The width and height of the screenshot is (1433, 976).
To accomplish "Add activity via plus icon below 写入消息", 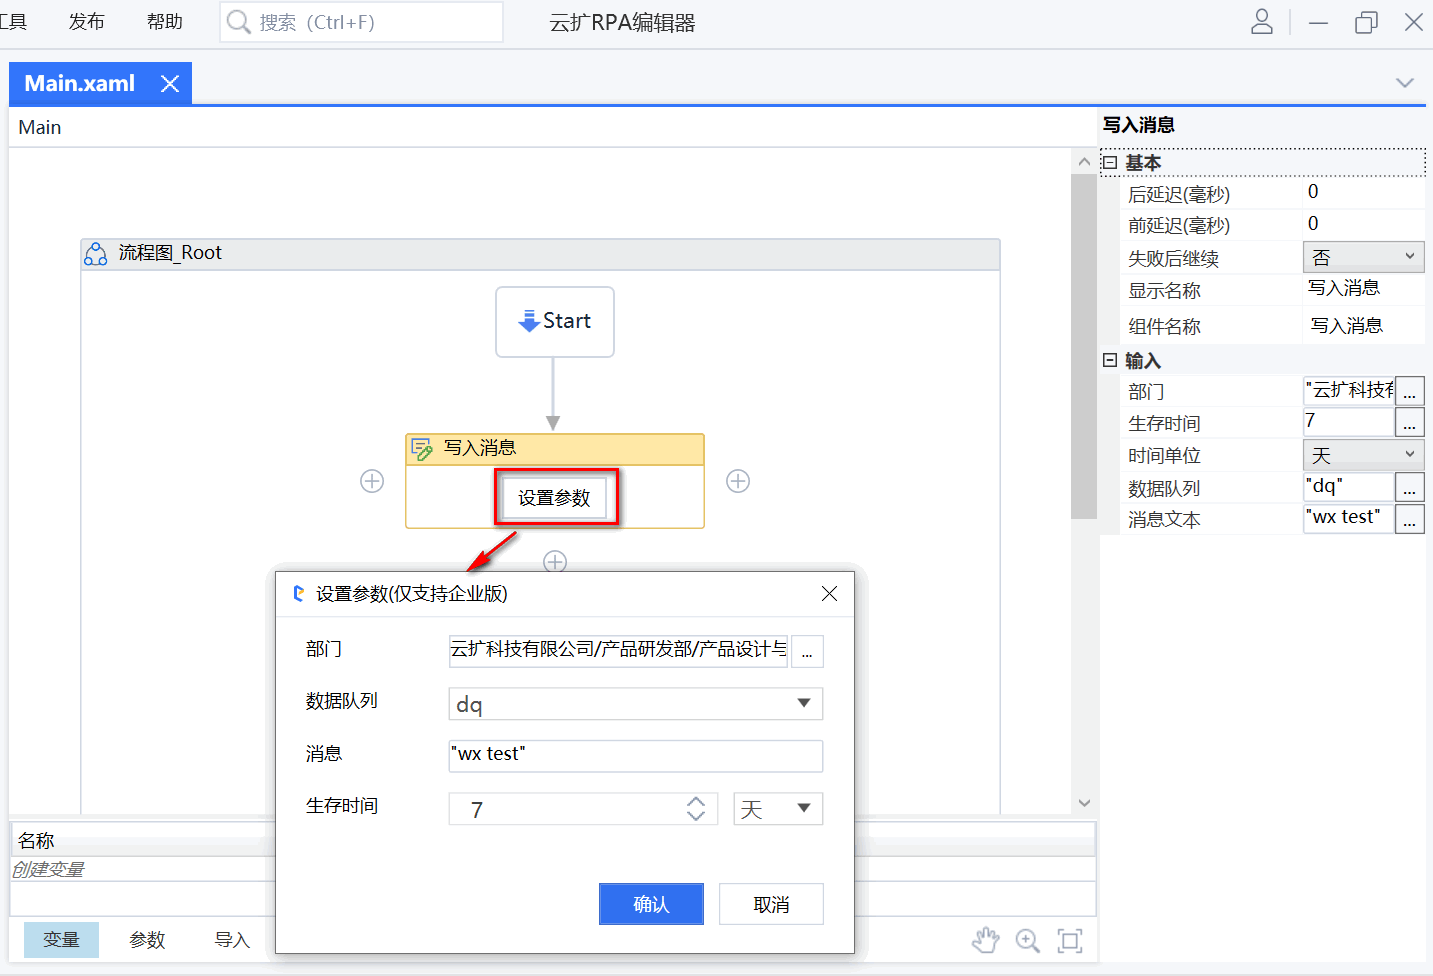I will click(555, 561).
